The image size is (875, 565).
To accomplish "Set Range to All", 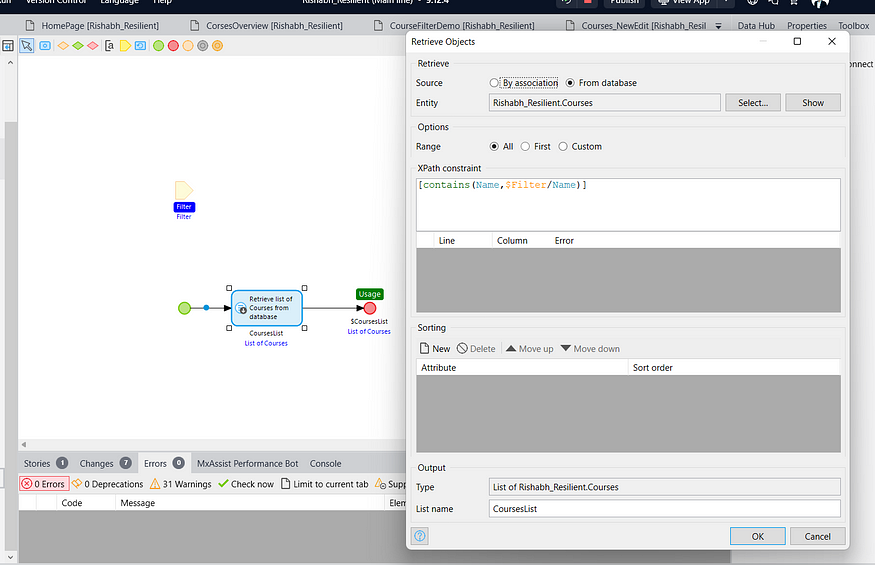I will click(x=501, y=146).
